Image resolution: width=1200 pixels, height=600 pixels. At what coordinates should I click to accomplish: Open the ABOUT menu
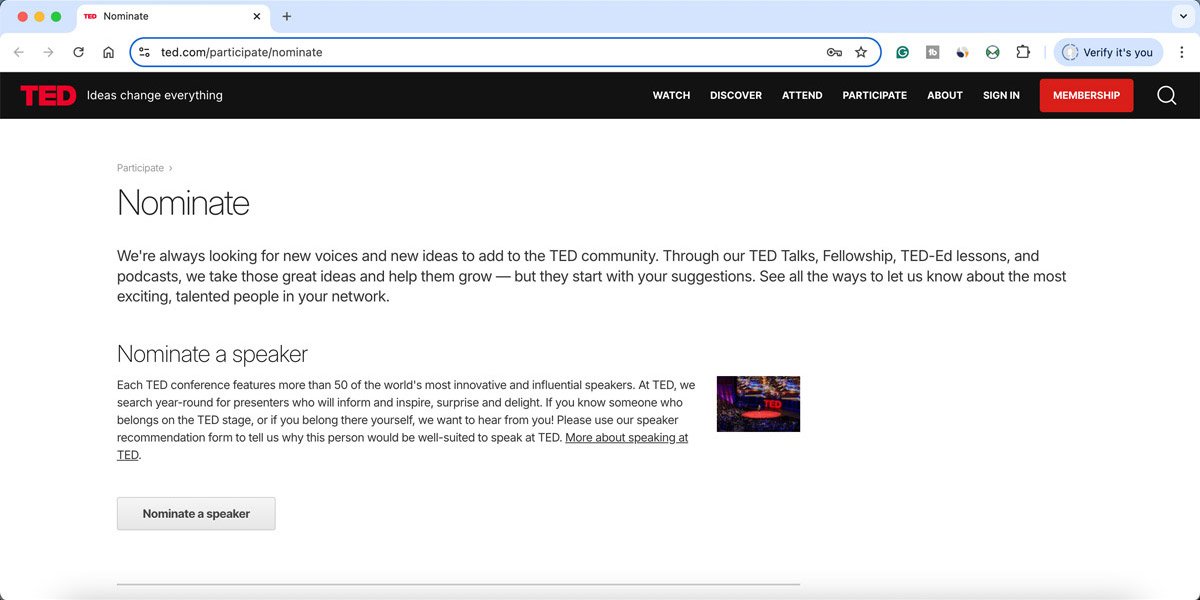(x=945, y=95)
